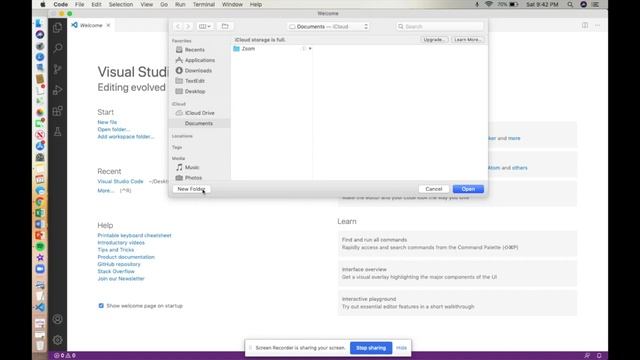Go back in file dialog

(178, 27)
